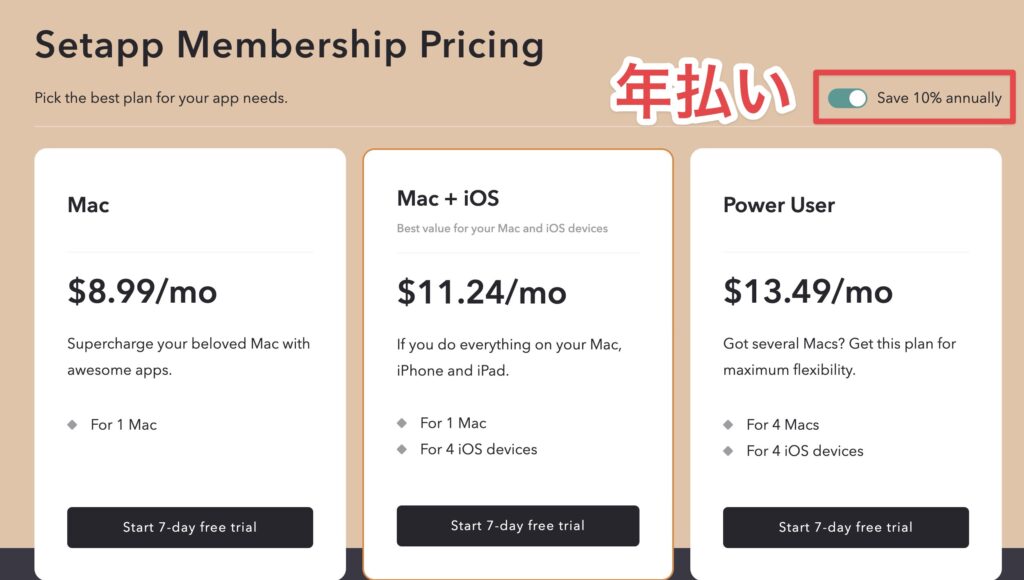
Task: Start 7-day free trial for Mac plan
Action: pos(190,527)
